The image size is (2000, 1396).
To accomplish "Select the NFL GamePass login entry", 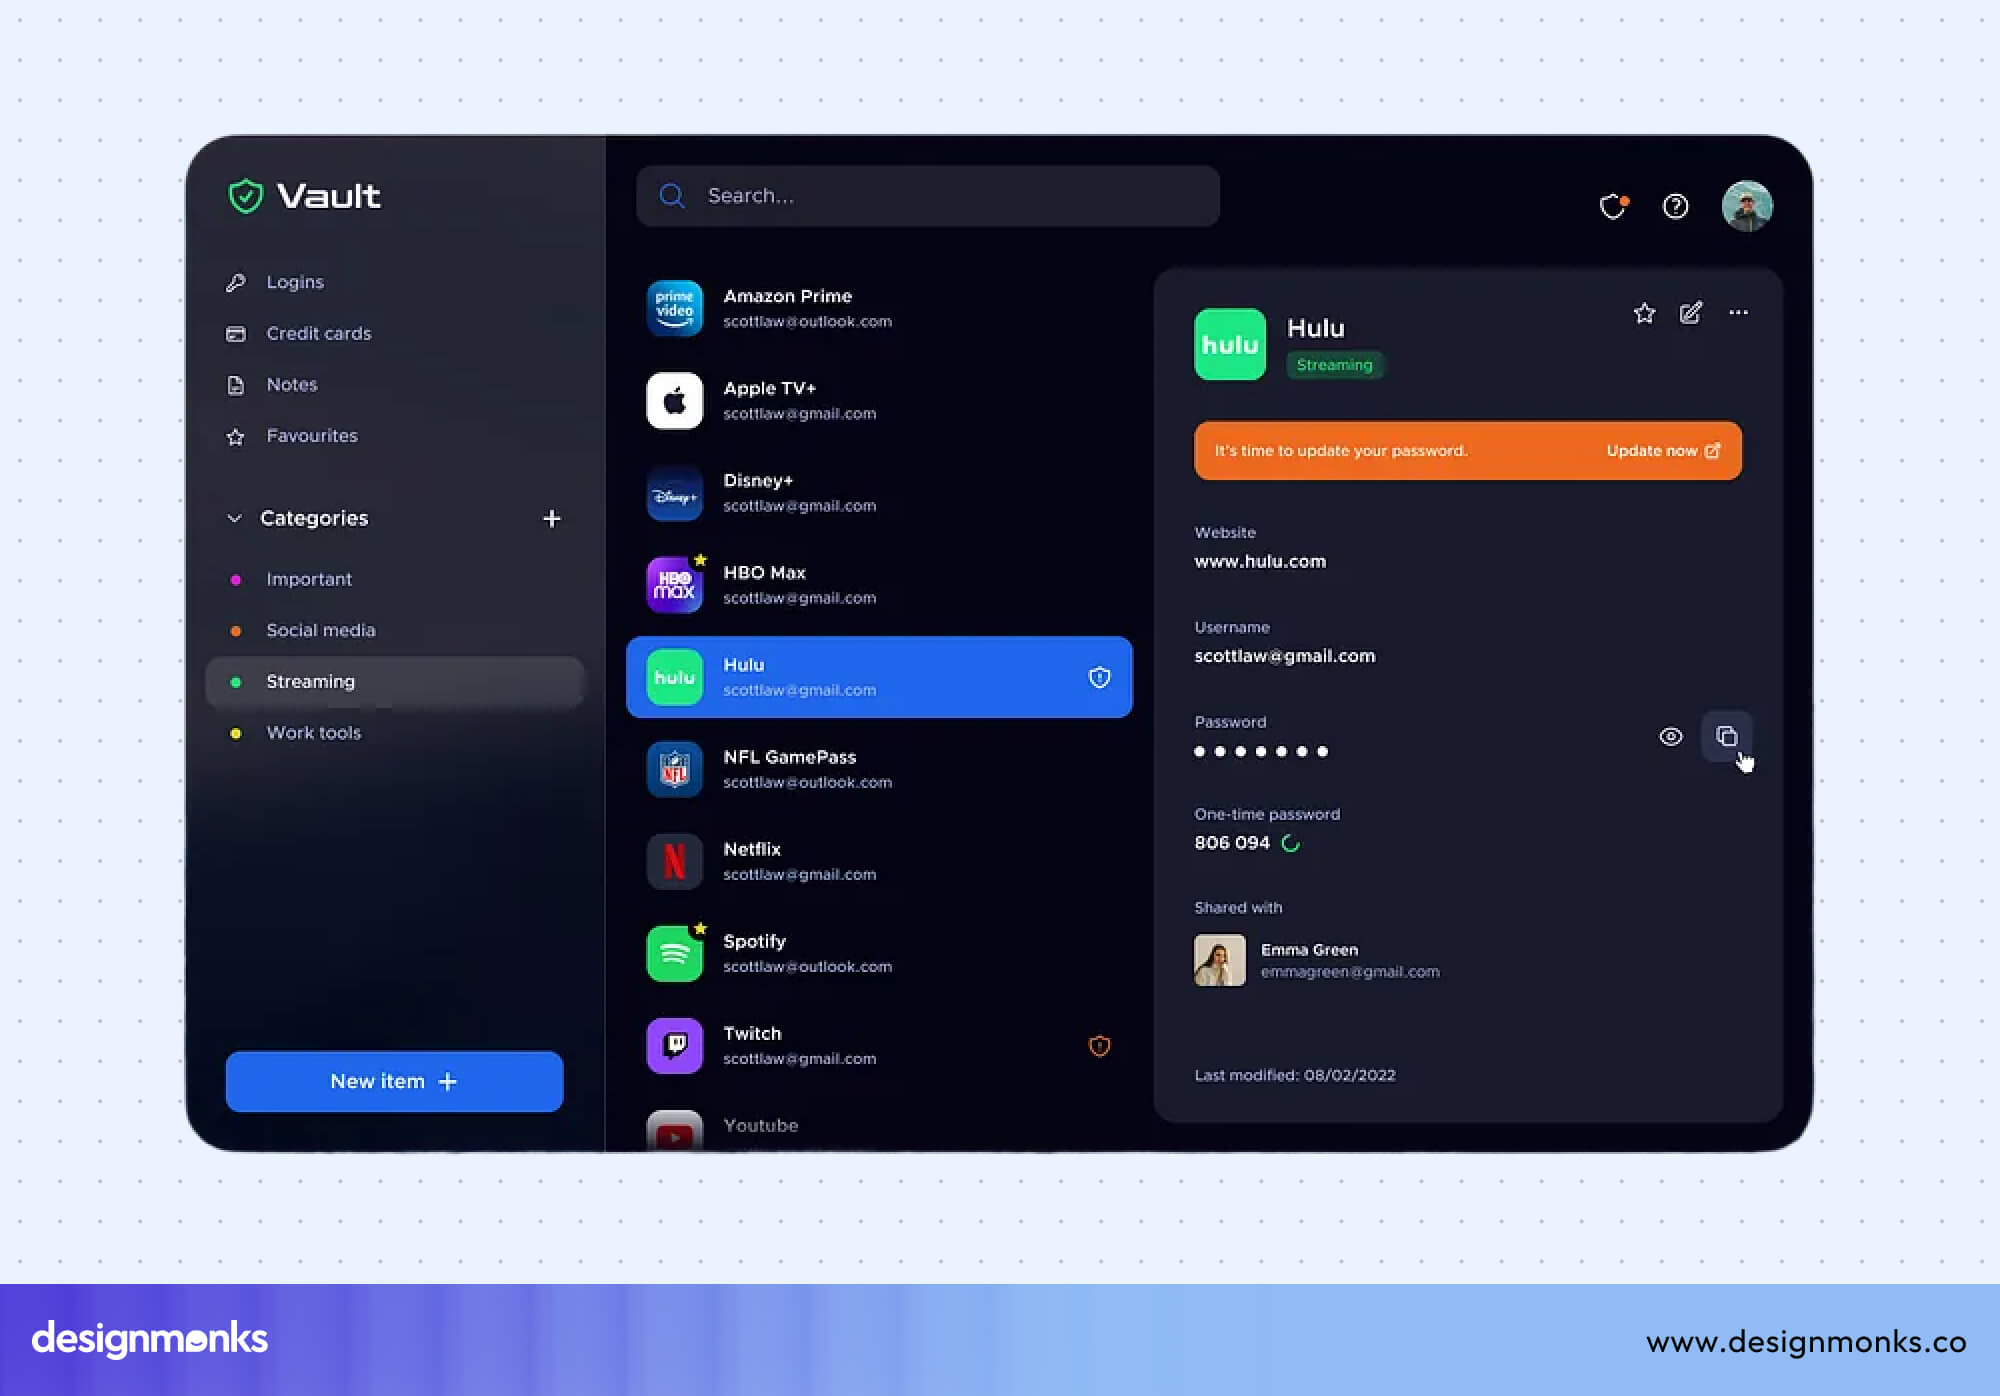I will [878, 769].
